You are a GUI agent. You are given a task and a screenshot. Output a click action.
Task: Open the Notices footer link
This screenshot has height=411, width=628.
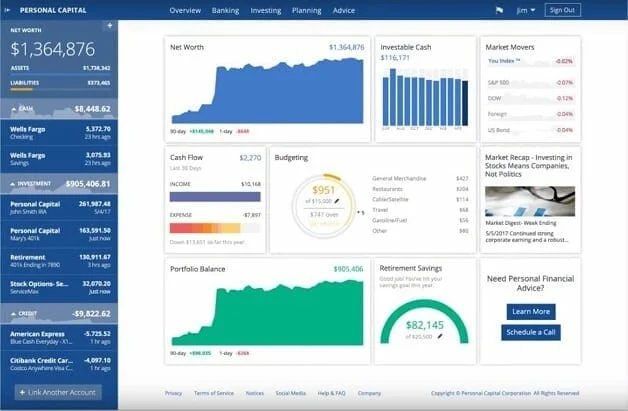pos(255,393)
